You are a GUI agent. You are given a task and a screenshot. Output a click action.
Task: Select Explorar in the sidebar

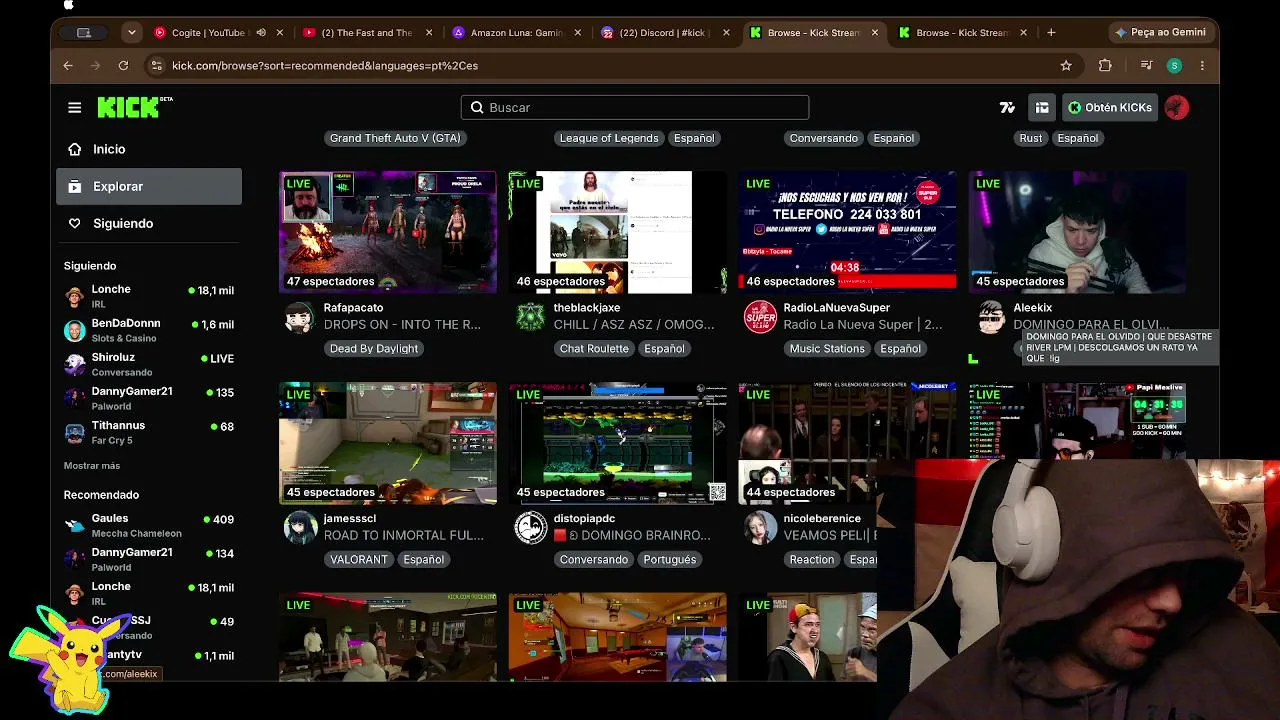(149, 186)
